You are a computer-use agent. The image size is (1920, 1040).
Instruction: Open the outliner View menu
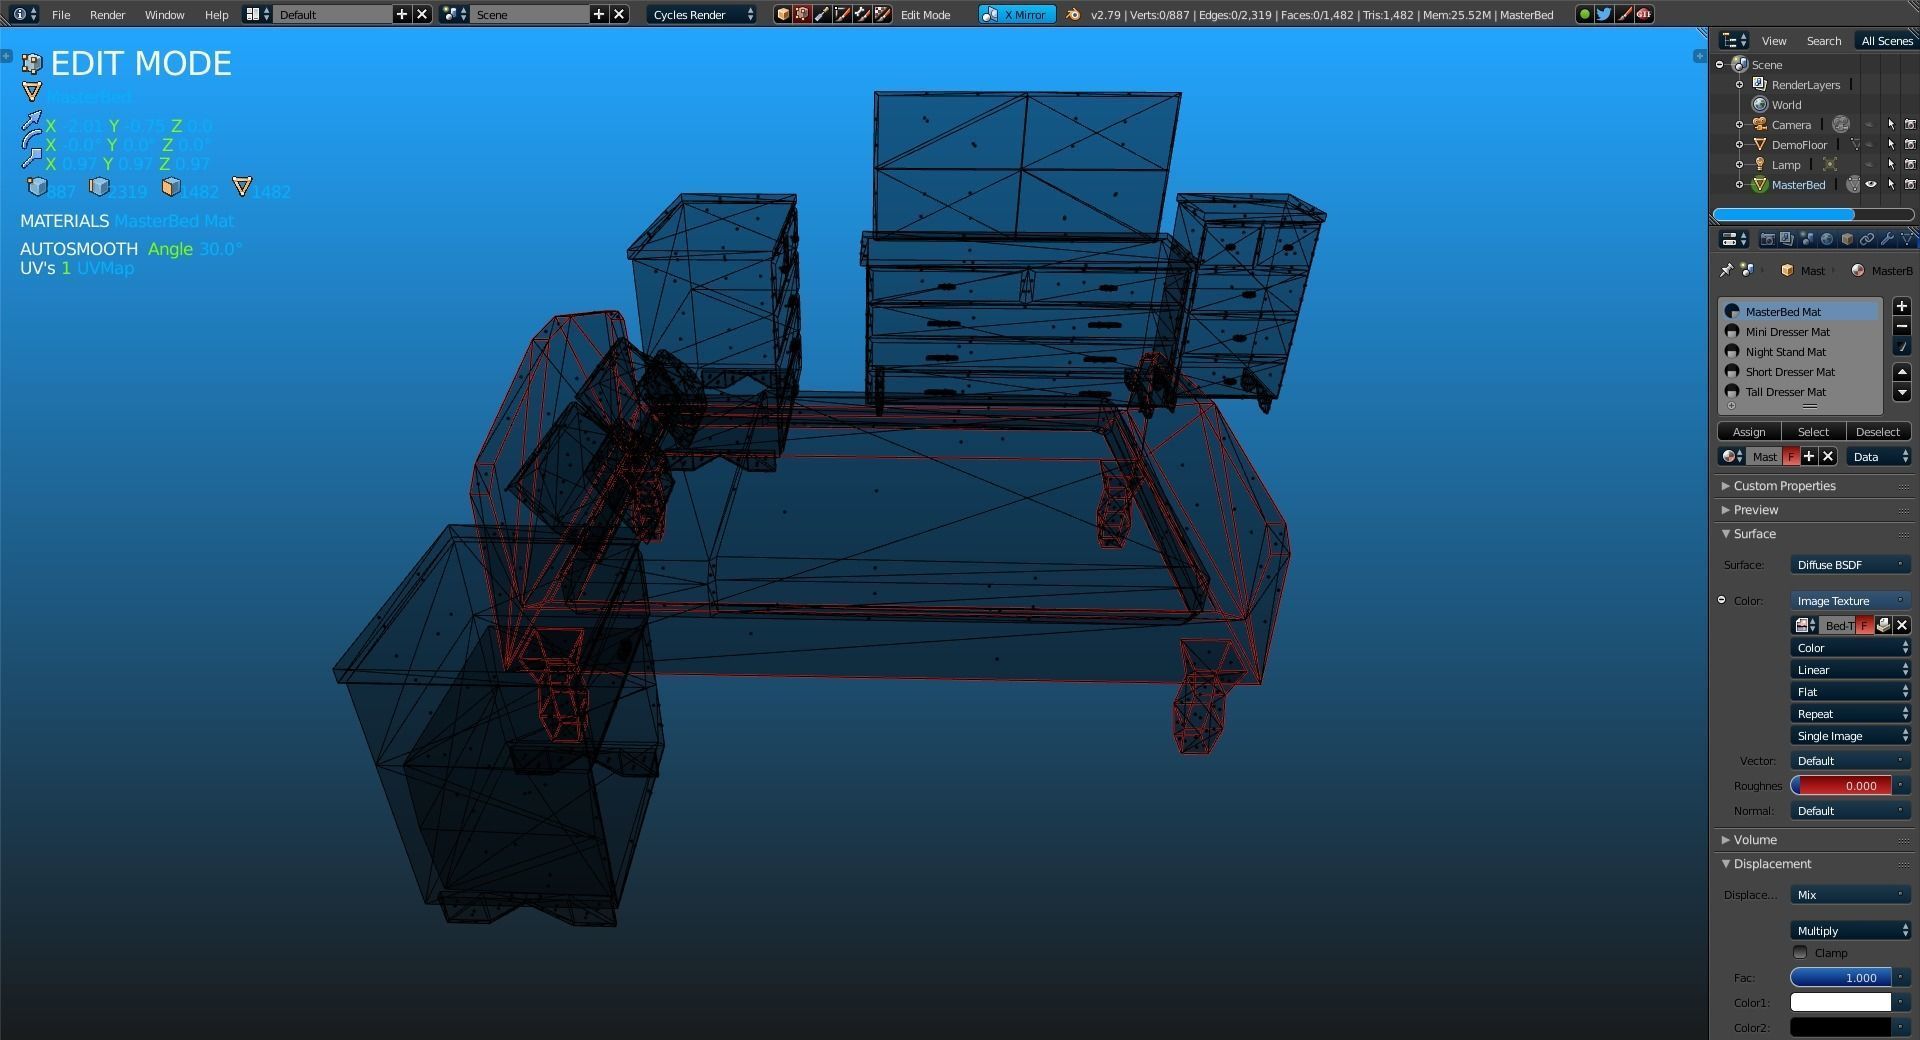tap(1774, 41)
